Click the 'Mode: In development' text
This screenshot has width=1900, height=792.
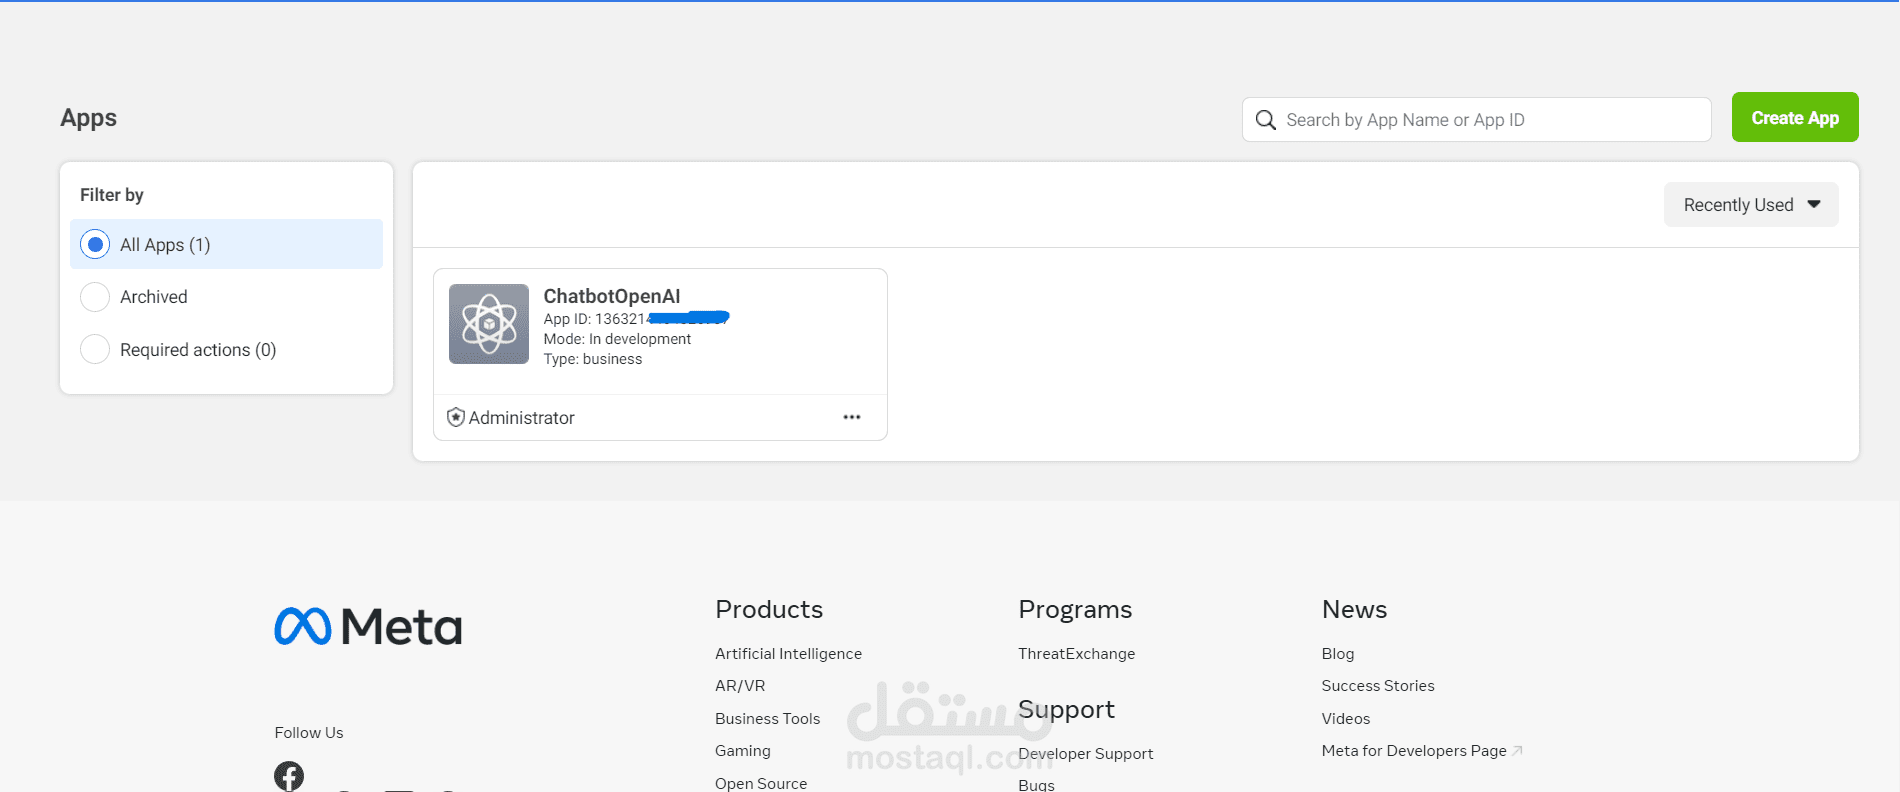[x=617, y=339]
